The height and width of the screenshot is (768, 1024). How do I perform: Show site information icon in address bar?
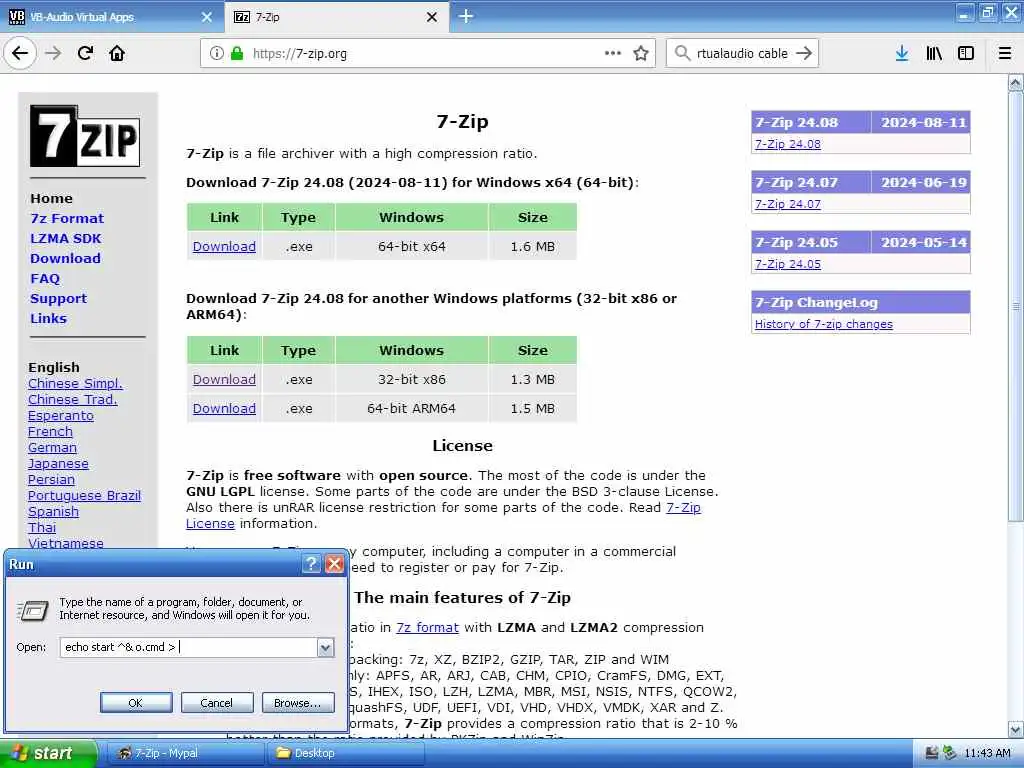pyautogui.click(x=217, y=54)
